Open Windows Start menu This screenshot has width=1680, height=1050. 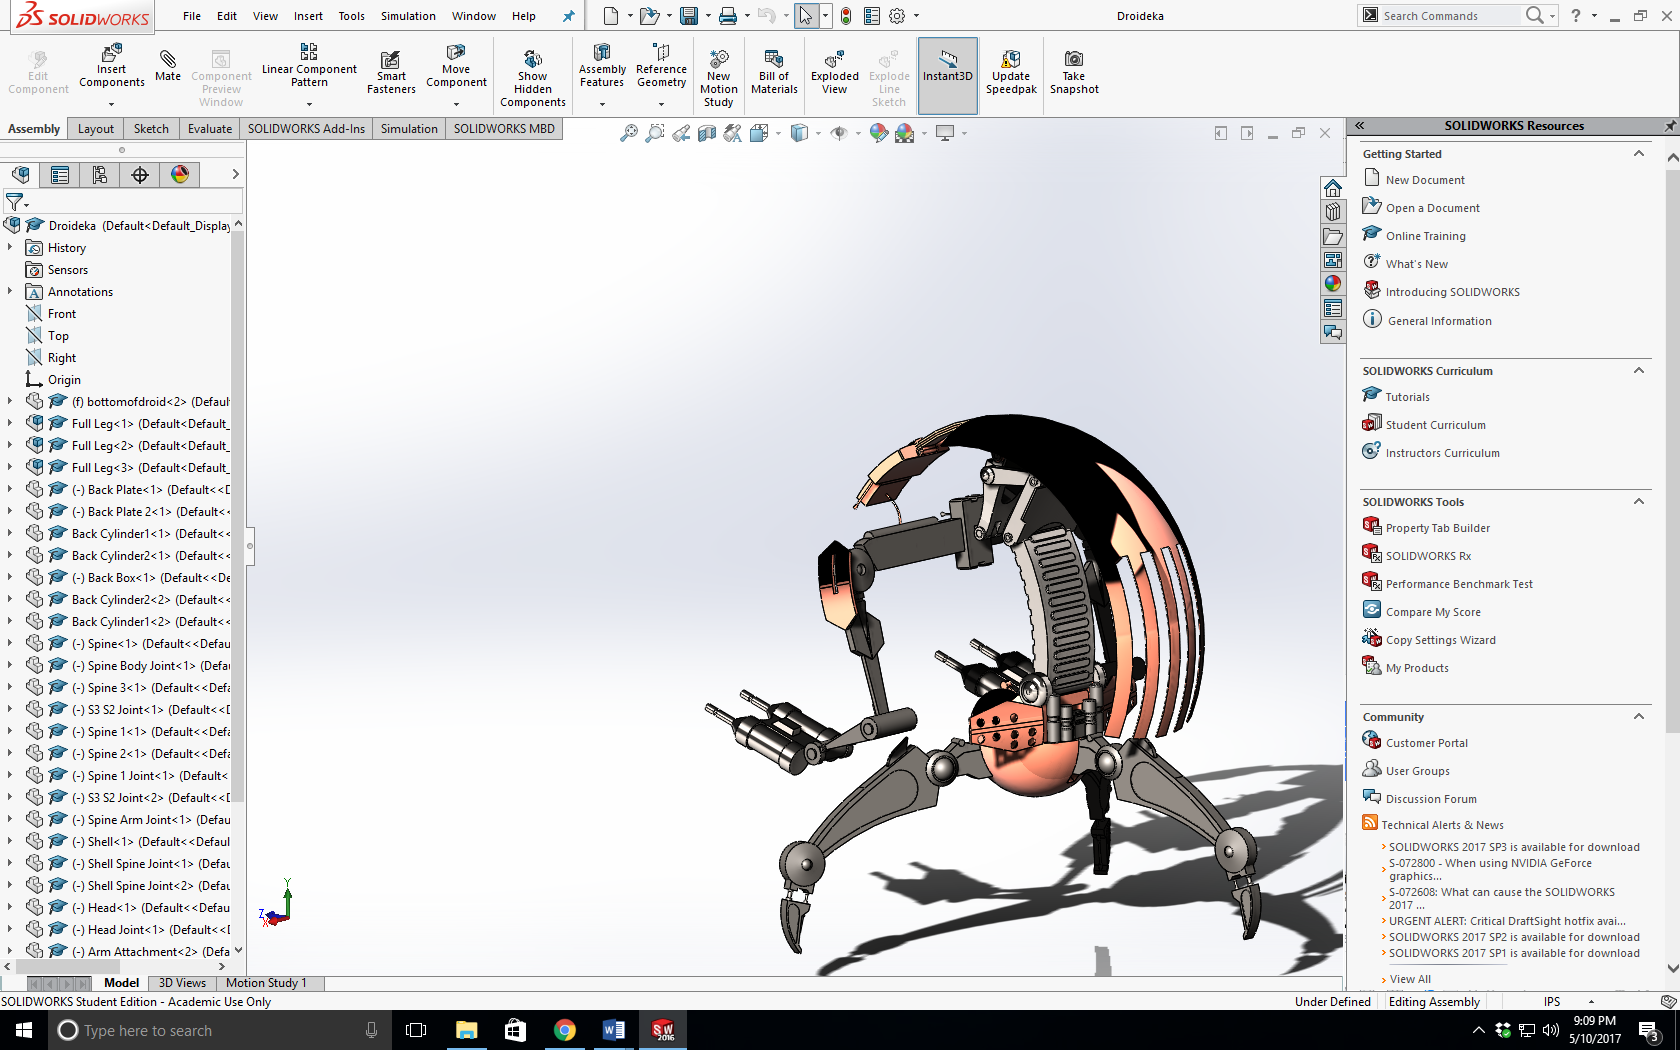pos(24,1030)
